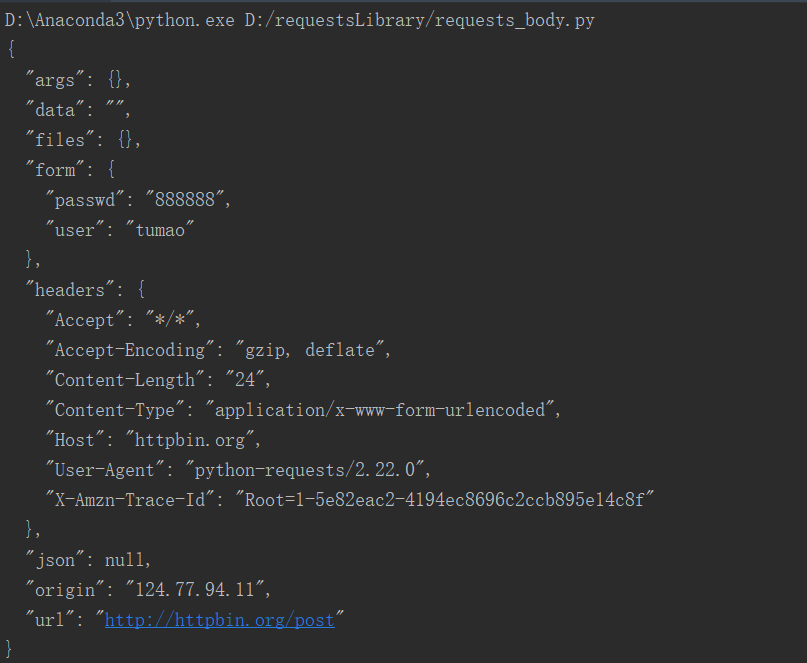This screenshot has height=663, width=807.
Task: Click the passwd value "888888"
Action: tap(185, 200)
